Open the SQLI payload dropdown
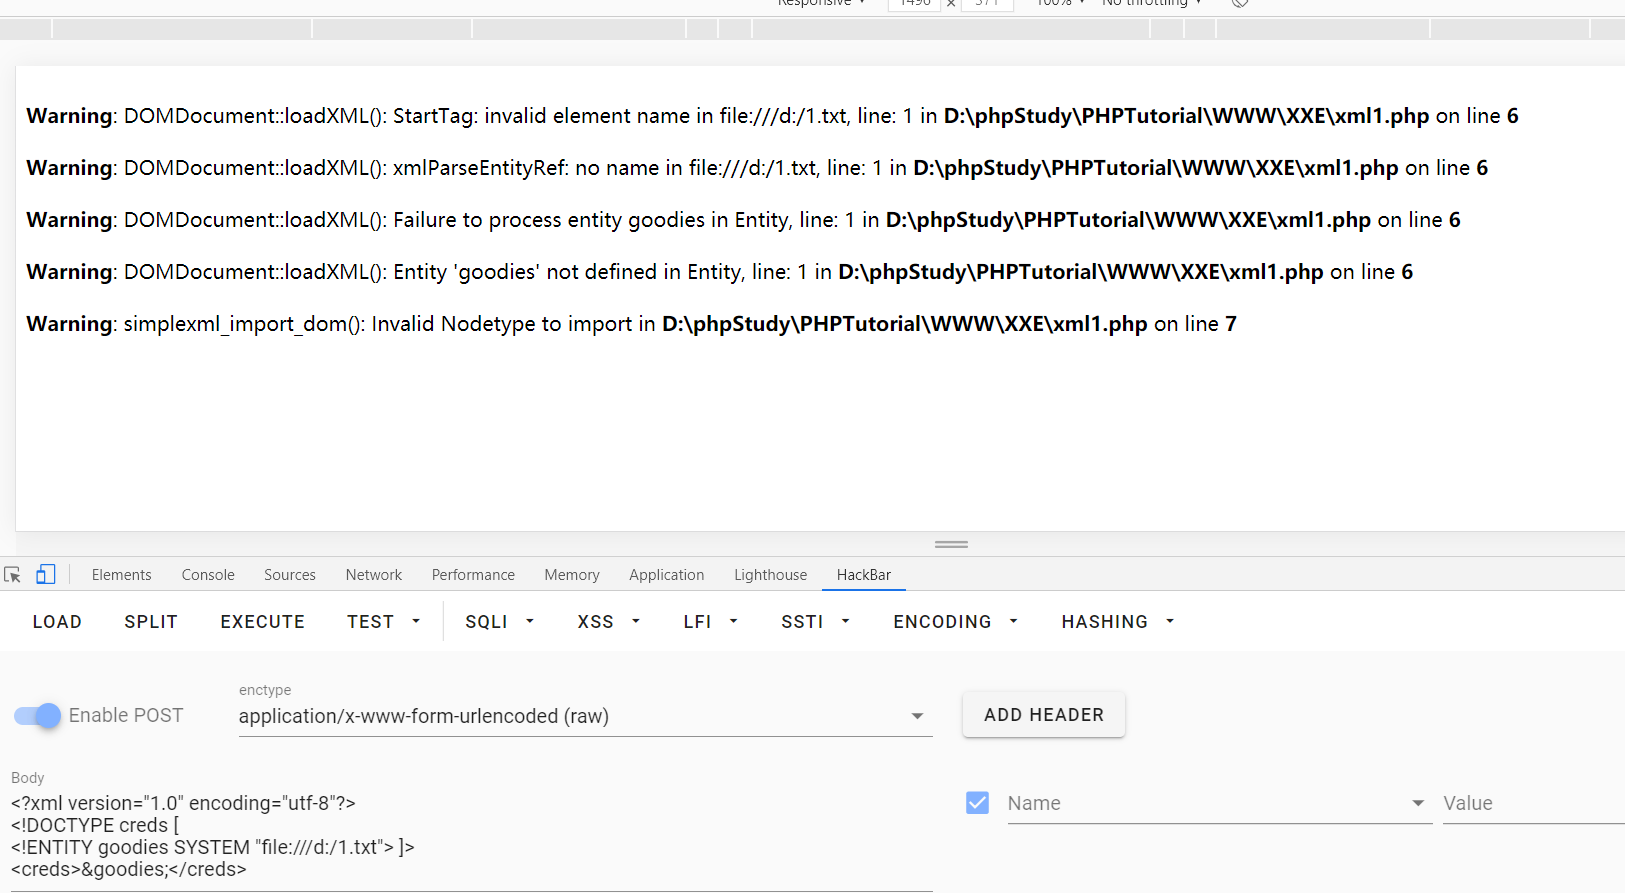This screenshot has height=893, width=1625. coord(500,622)
